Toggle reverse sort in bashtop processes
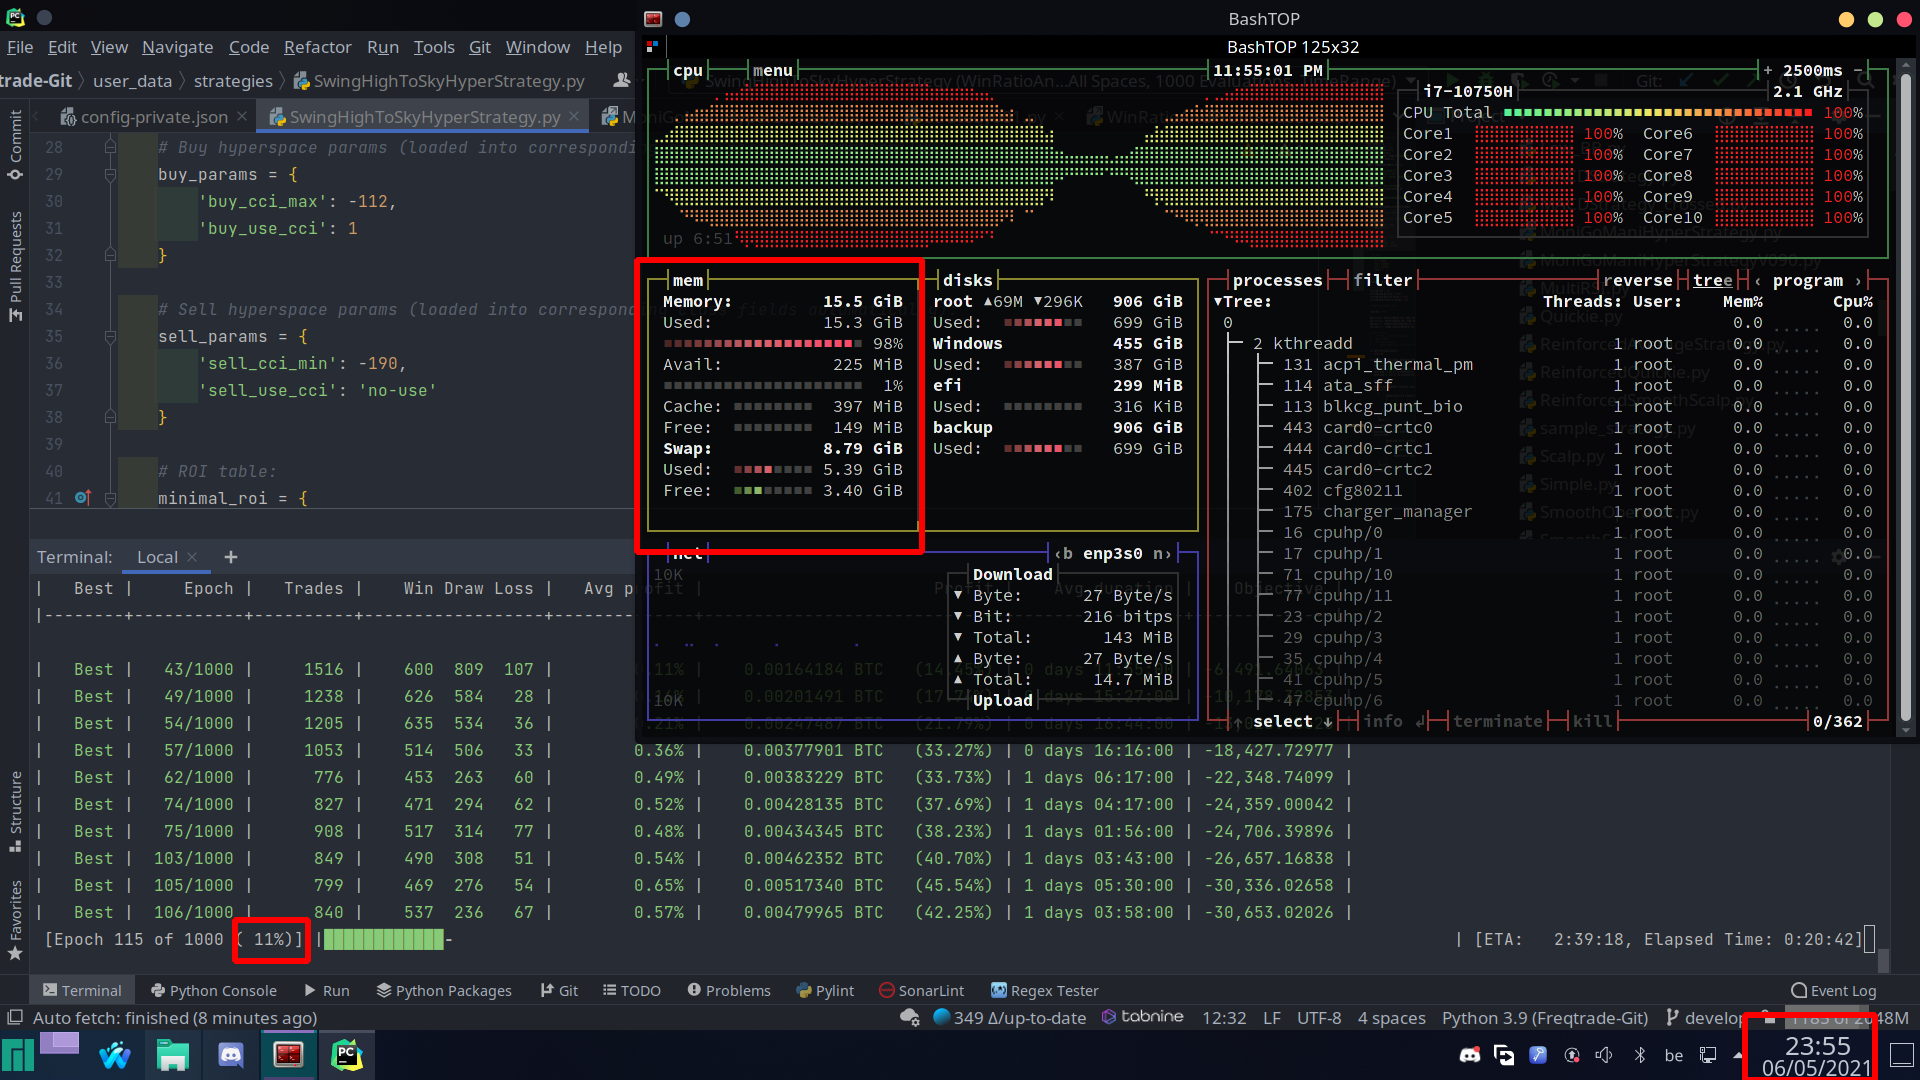1920x1080 pixels. [1638, 280]
